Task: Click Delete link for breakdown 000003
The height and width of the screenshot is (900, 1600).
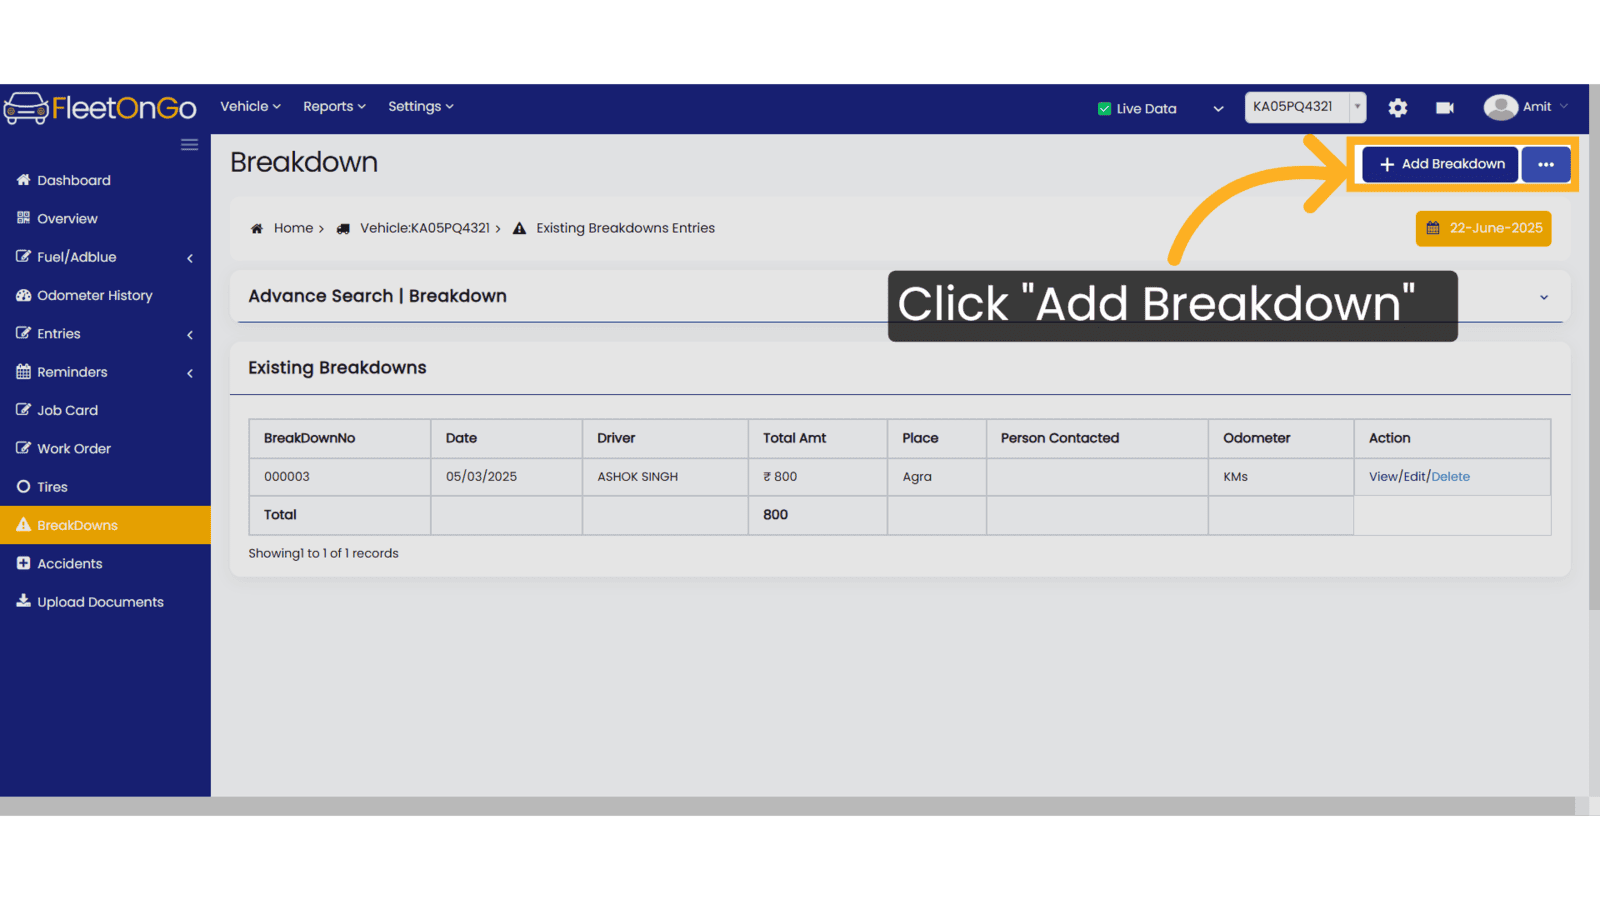Action: pos(1450,477)
